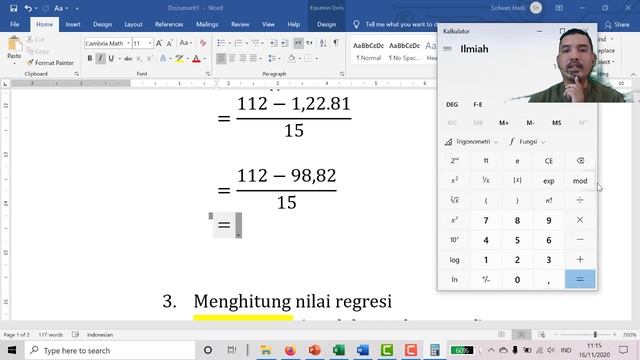The height and width of the screenshot is (360, 640).
Task: Open calculator navigation hamburger menu
Action: coord(448,49)
